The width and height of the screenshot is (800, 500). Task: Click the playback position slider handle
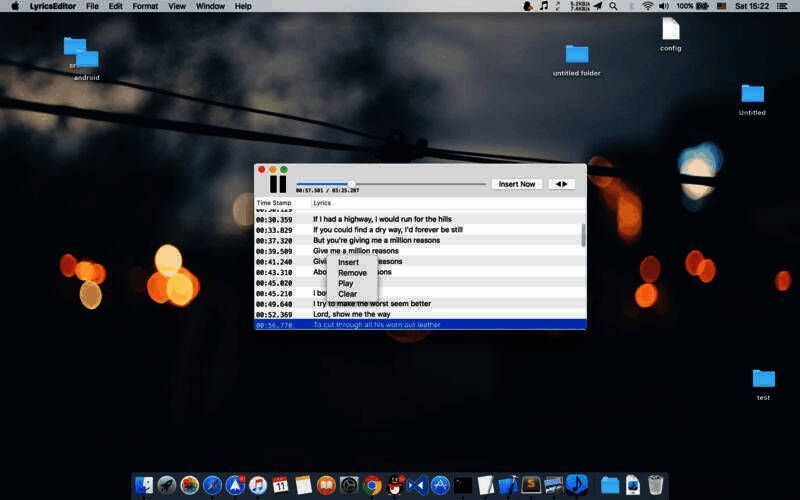(x=351, y=184)
